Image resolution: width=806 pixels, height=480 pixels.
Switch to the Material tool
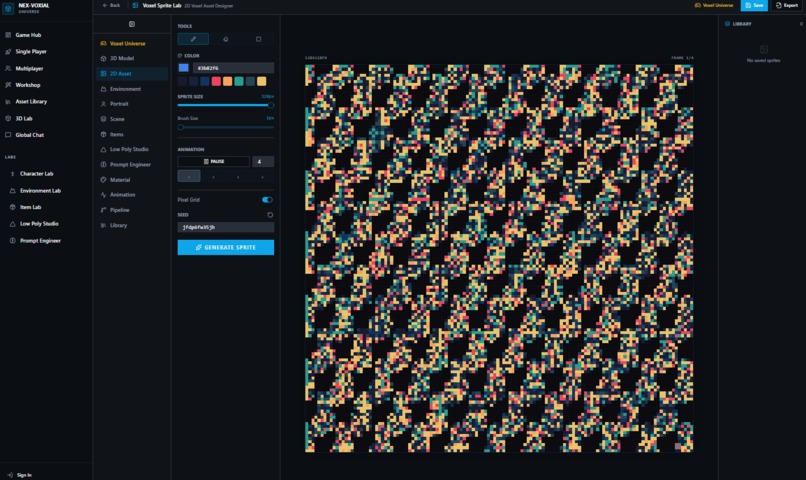132,180
